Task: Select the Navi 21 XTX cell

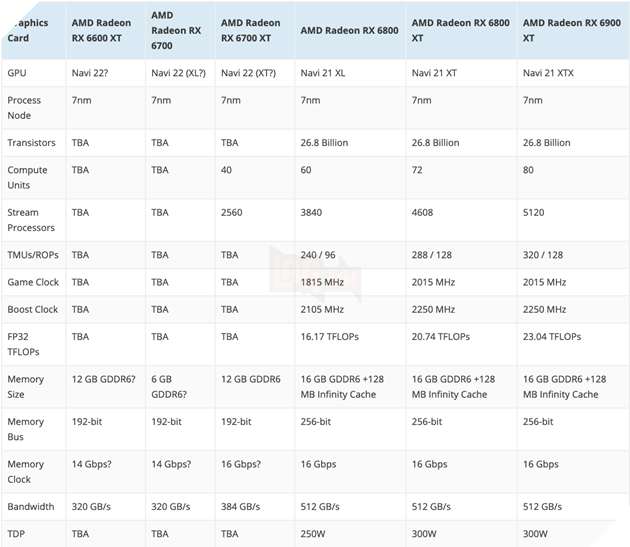Action: 550,73
